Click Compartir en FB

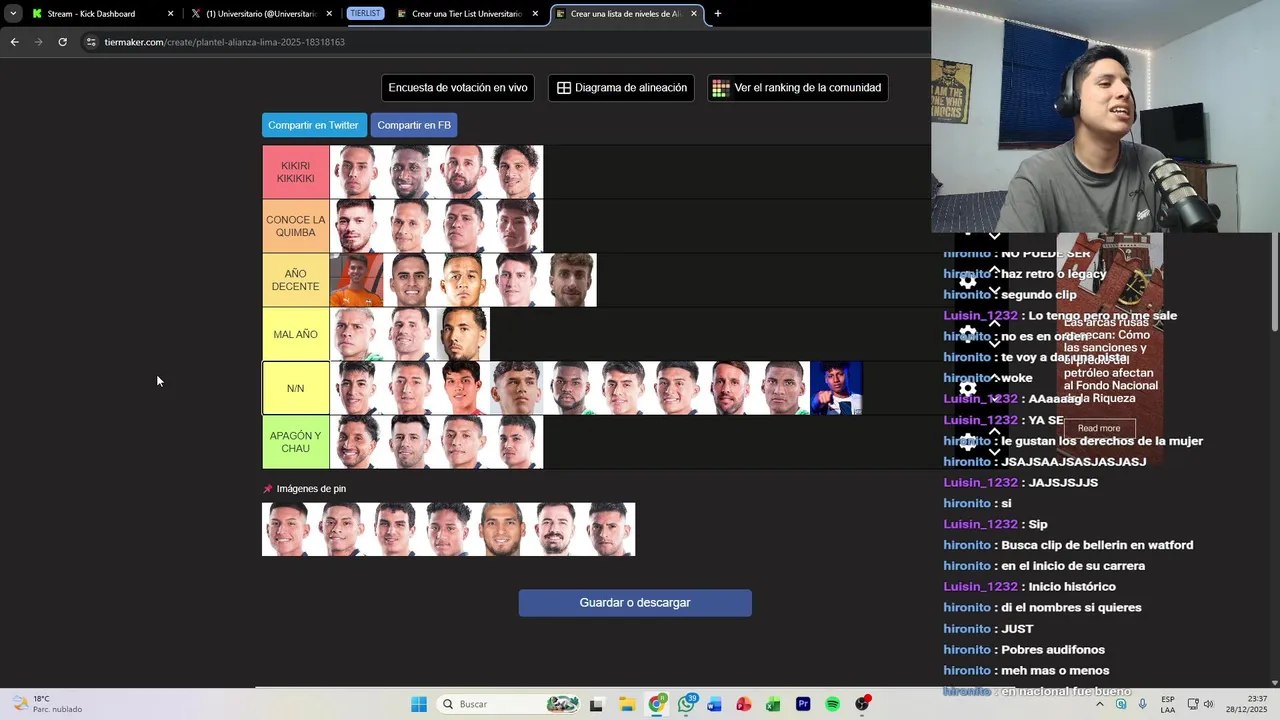[414, 125]
